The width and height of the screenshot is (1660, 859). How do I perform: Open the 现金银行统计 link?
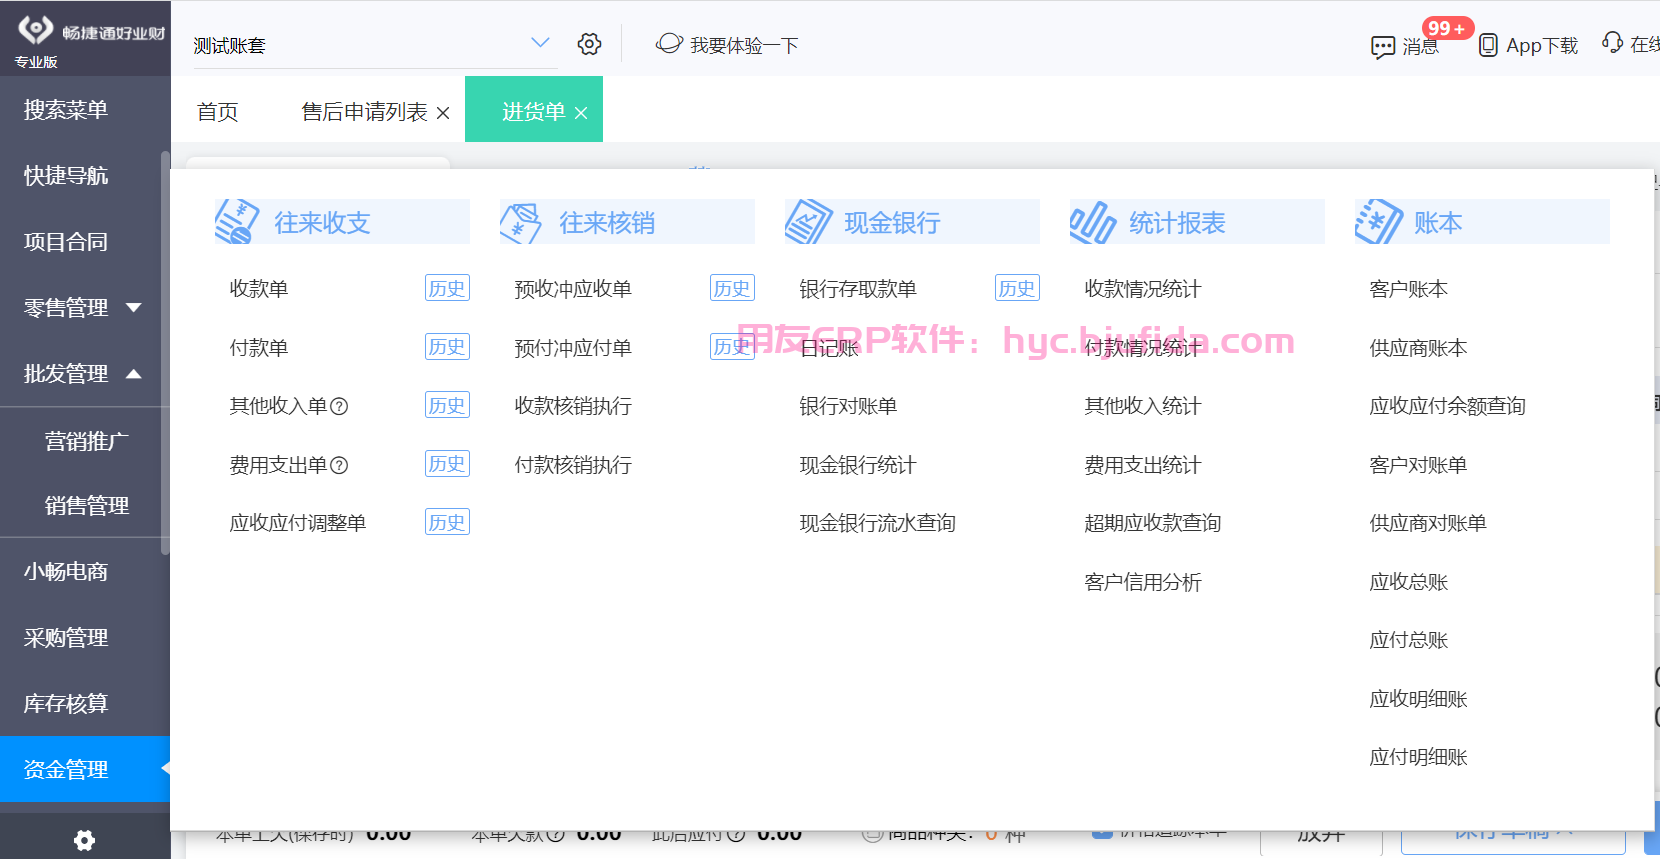tap(858, 465)
